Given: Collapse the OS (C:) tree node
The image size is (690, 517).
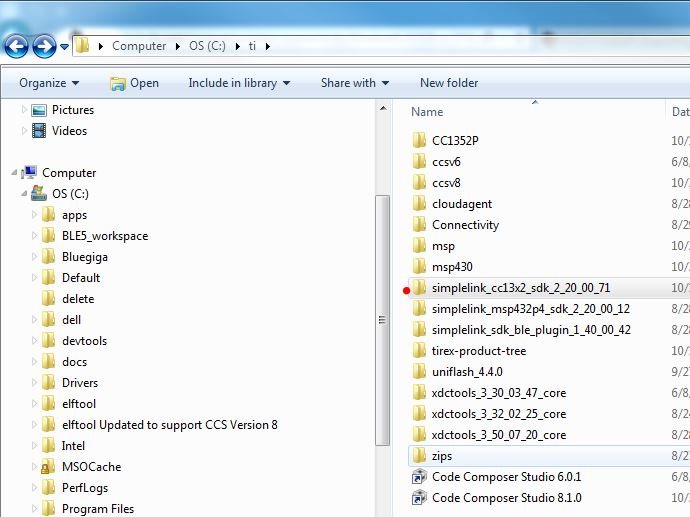Looking at the screenshot, I should pos(24,194).
